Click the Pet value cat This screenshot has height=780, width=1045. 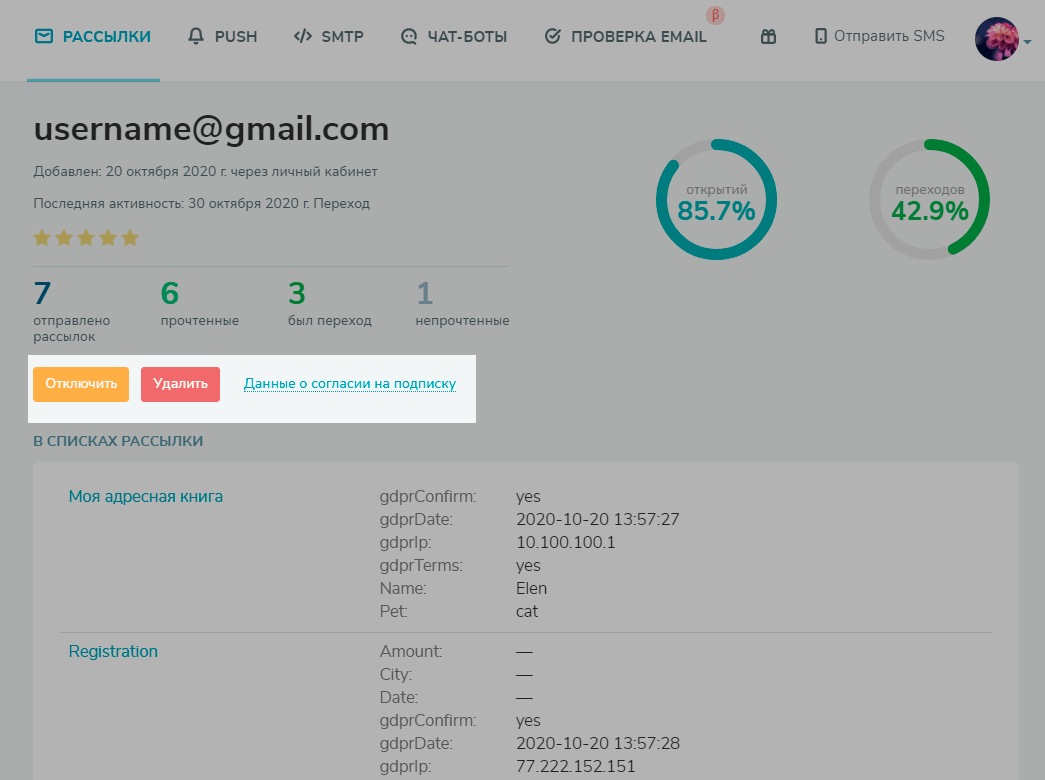526,612
